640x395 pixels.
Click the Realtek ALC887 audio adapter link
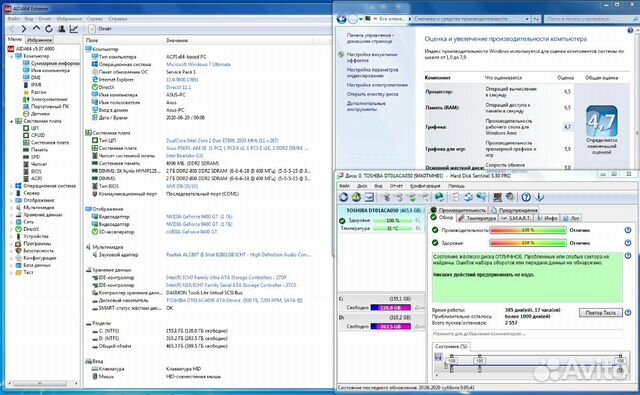pos(238,255)
